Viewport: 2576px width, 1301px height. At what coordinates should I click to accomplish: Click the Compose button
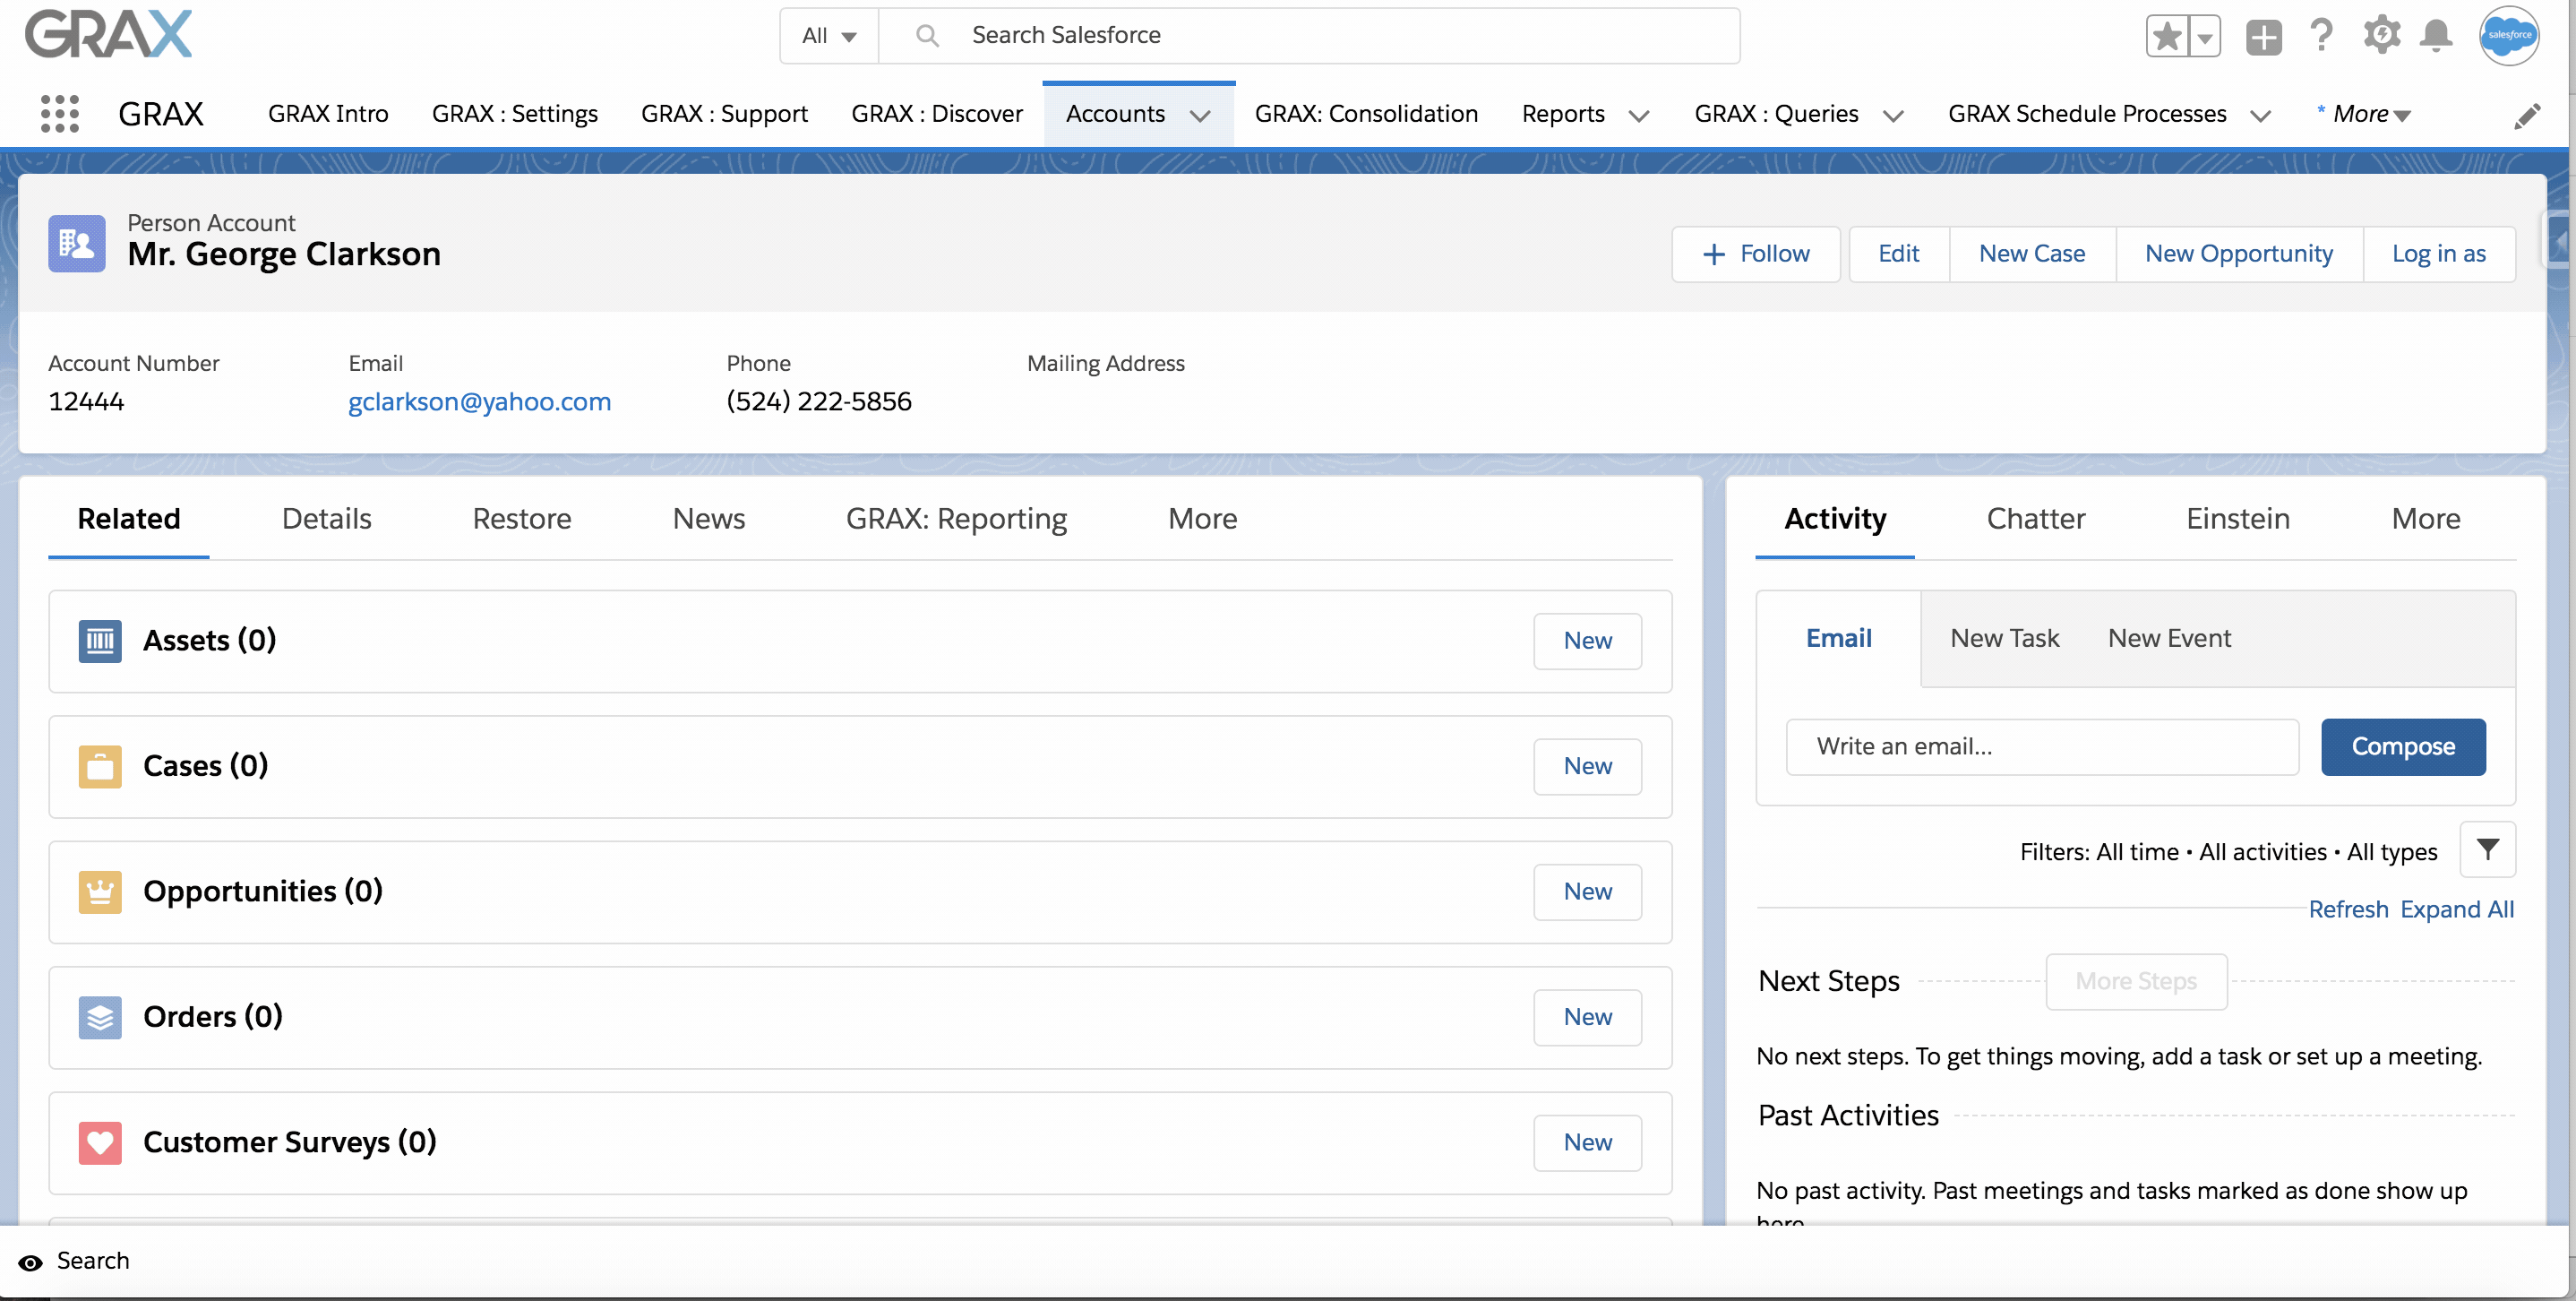point(2403,747)
